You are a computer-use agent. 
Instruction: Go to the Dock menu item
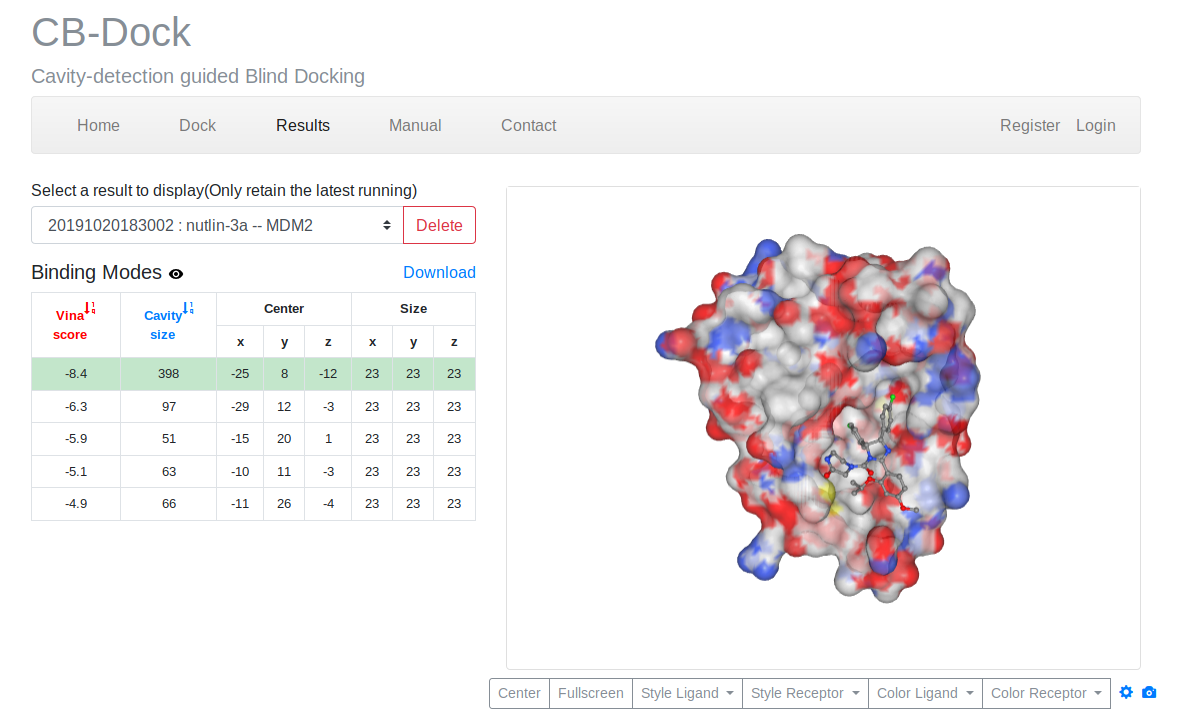(x=197, y=125)
